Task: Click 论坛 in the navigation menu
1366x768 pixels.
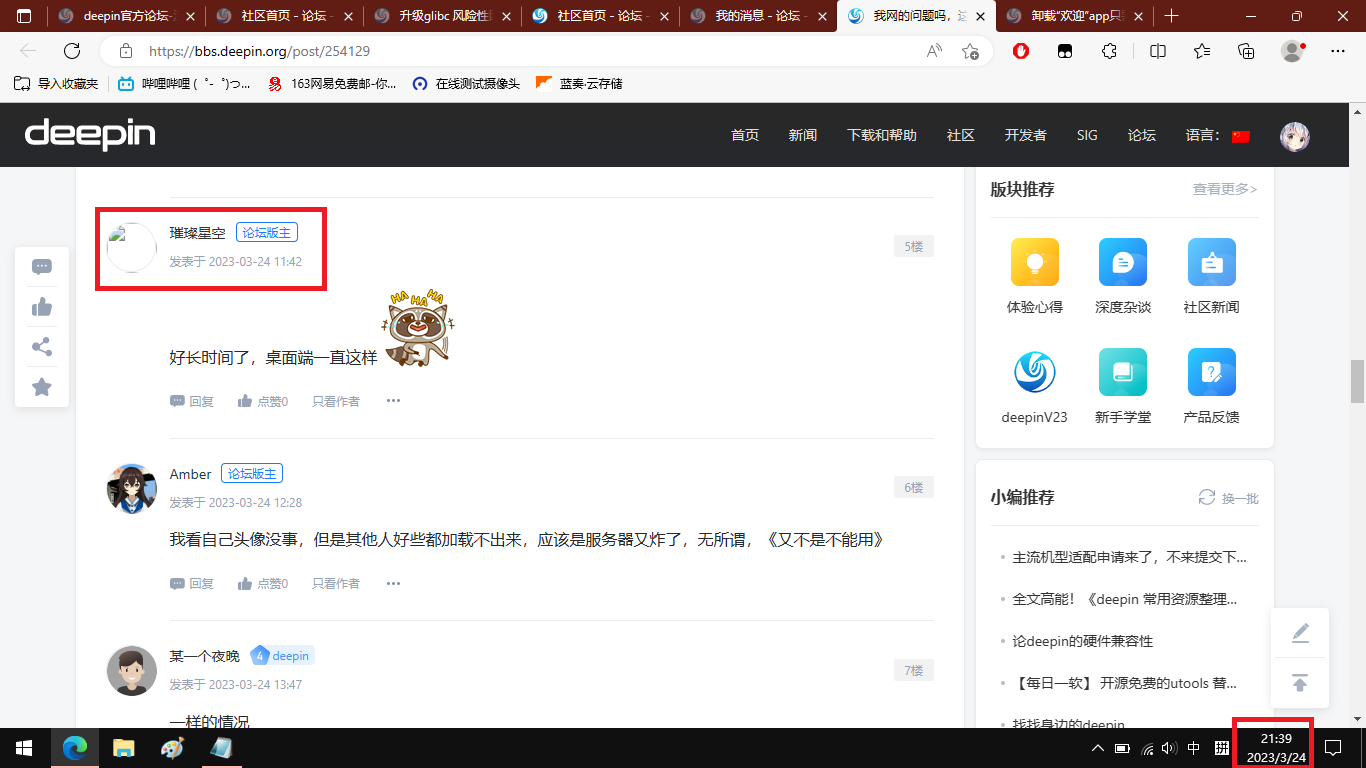Action: tap(1141, 135)
